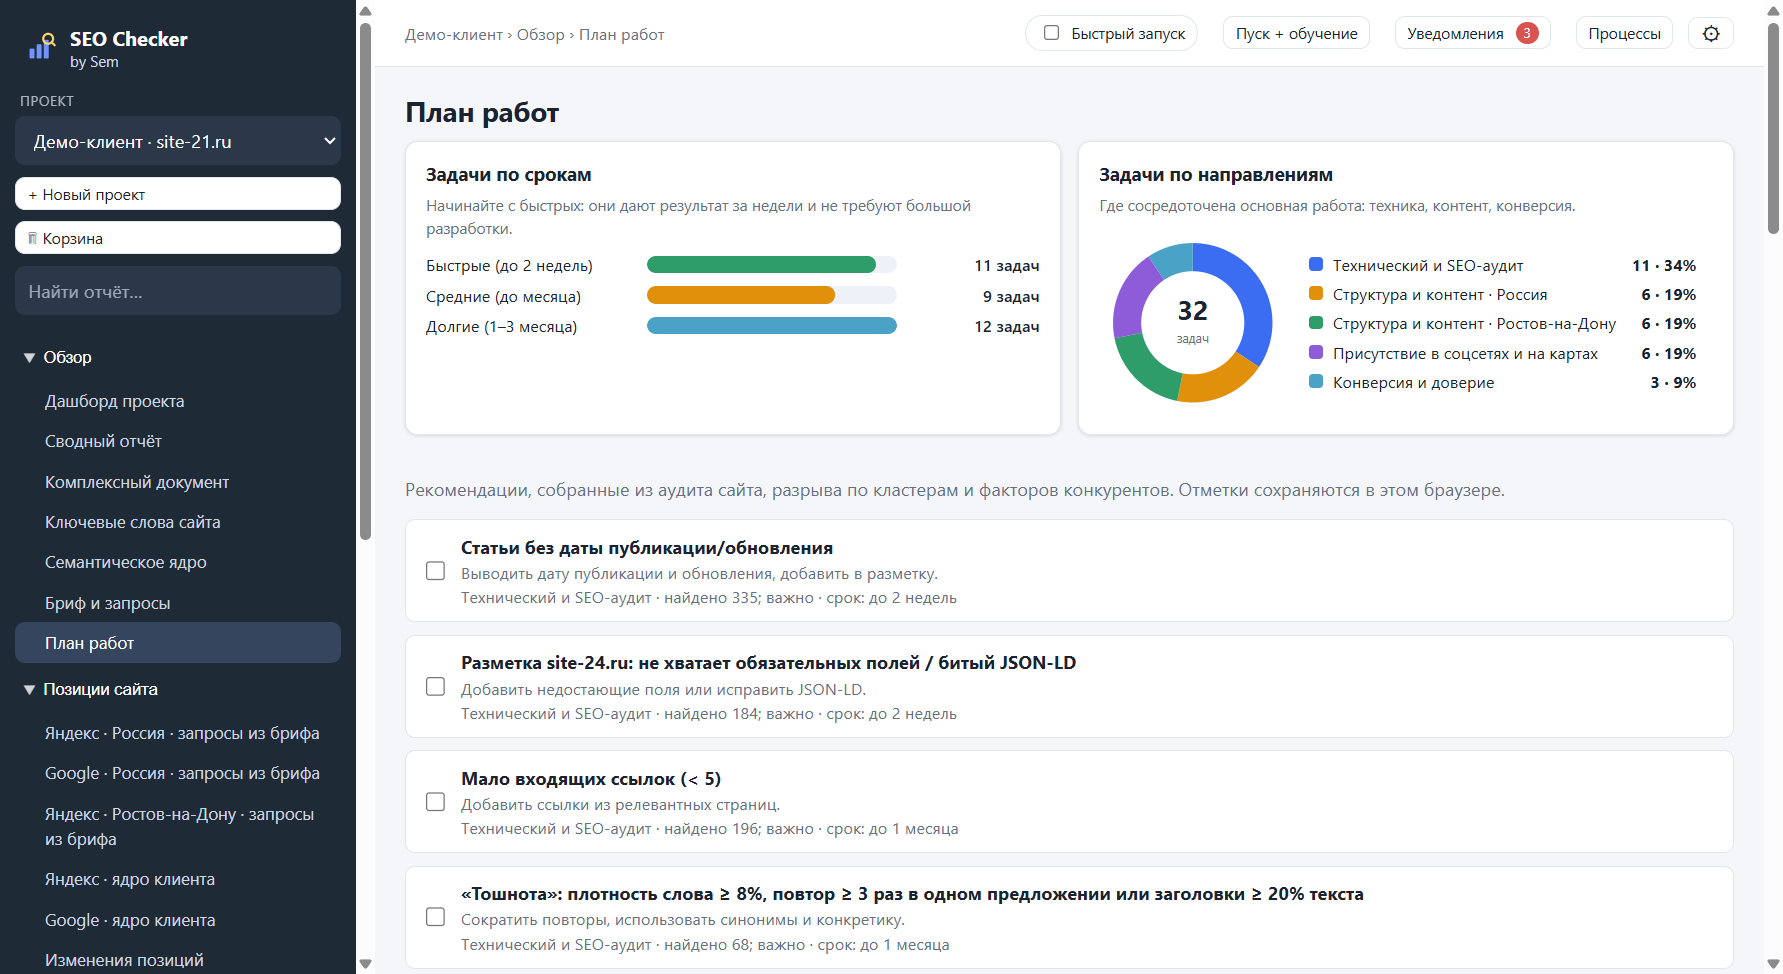Image resolution: width=1783 pixels, height=974 pixels.
Task: Collapse the Обзор section triangle
Action: (x=29, y=358)
